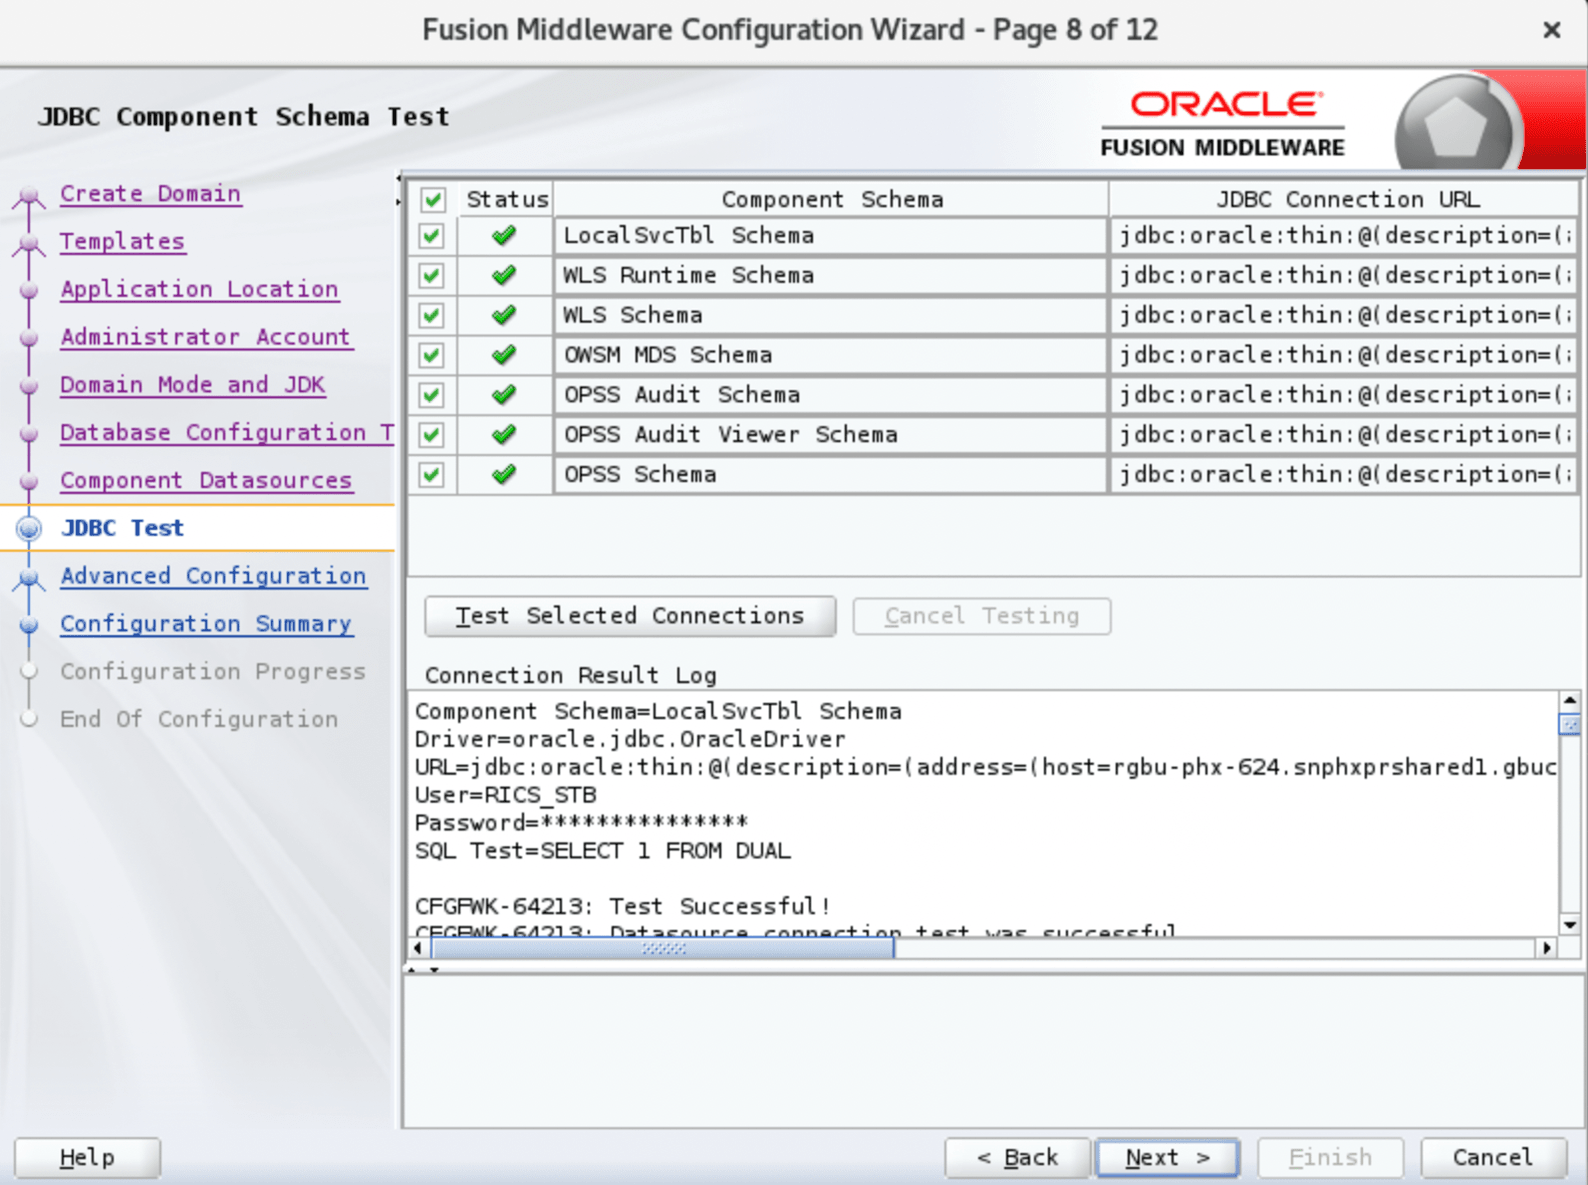Toggle the select-all checkbox in the table header
The width and height of the screenshot is (1588, 1185).
(432, 200)
